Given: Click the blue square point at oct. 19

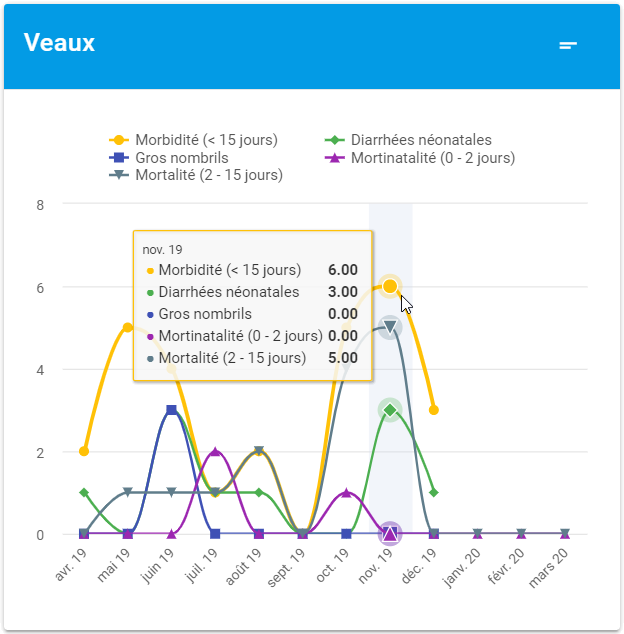Looking at the screenshot, I should coord(346,534).
